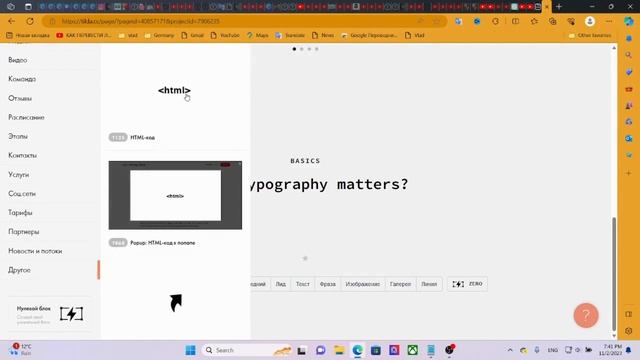This screenshot has height=360, width=640.
Task: Click the Линия quick-add button
Action: (x=429, y=284)
